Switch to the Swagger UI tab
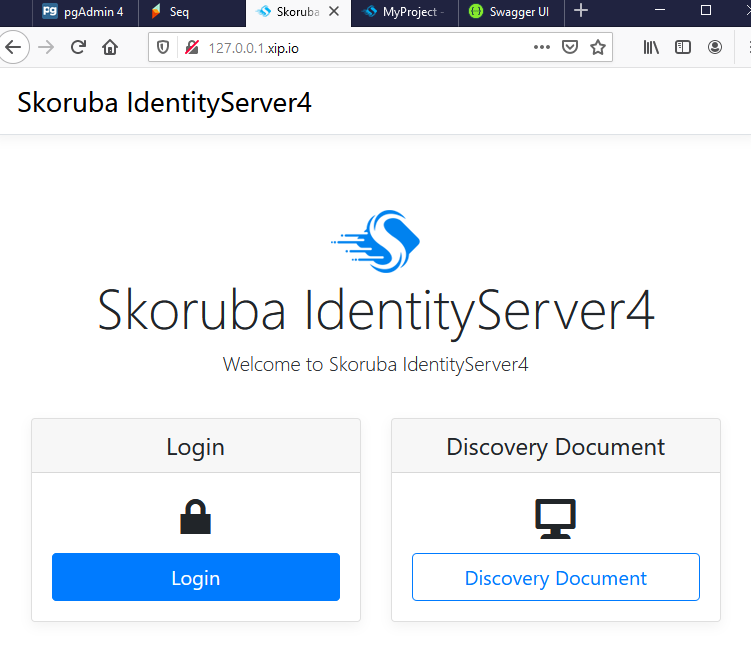 [x=511, y=12]
